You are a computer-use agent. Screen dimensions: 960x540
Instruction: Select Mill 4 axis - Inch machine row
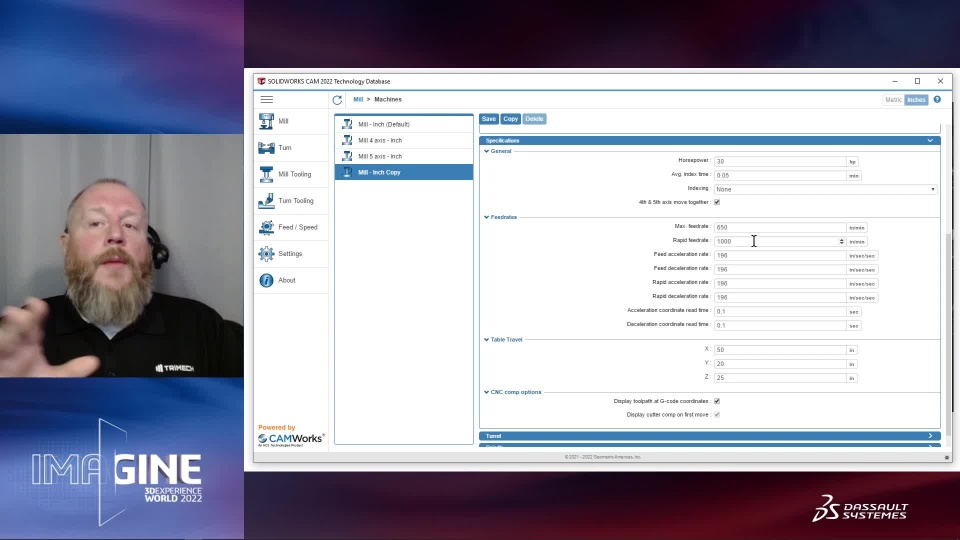click(x=404, y=140)
